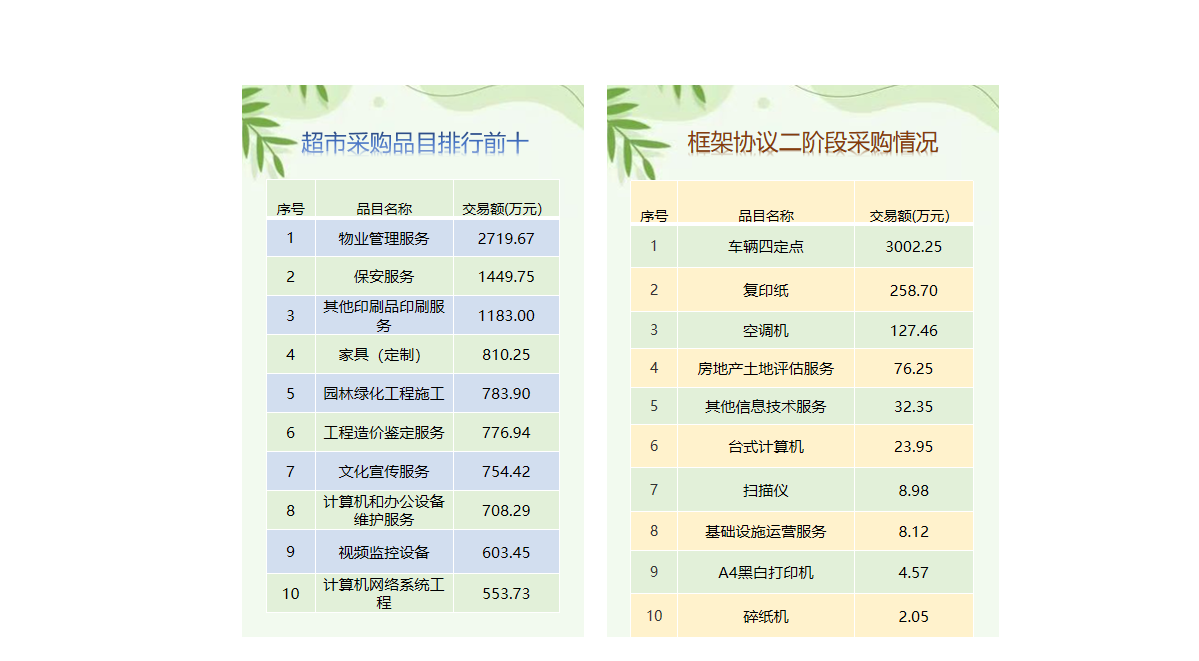
Task: Select the amount 23.95
Action: click(x=914, y=447)
